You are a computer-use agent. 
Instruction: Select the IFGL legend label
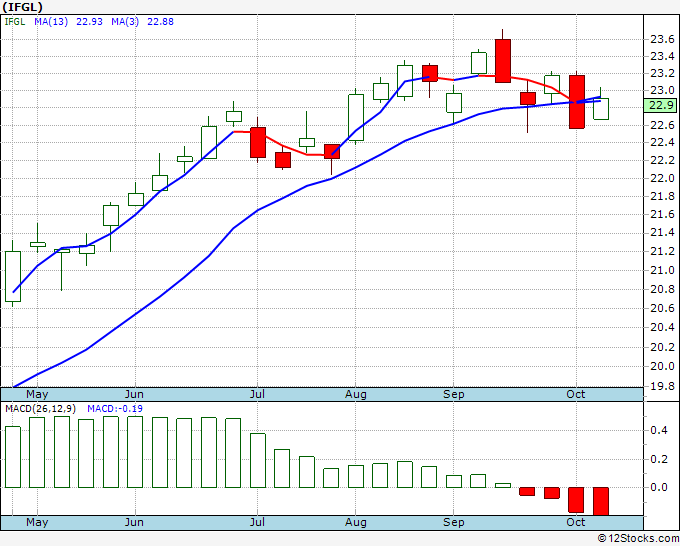point(15,22)
